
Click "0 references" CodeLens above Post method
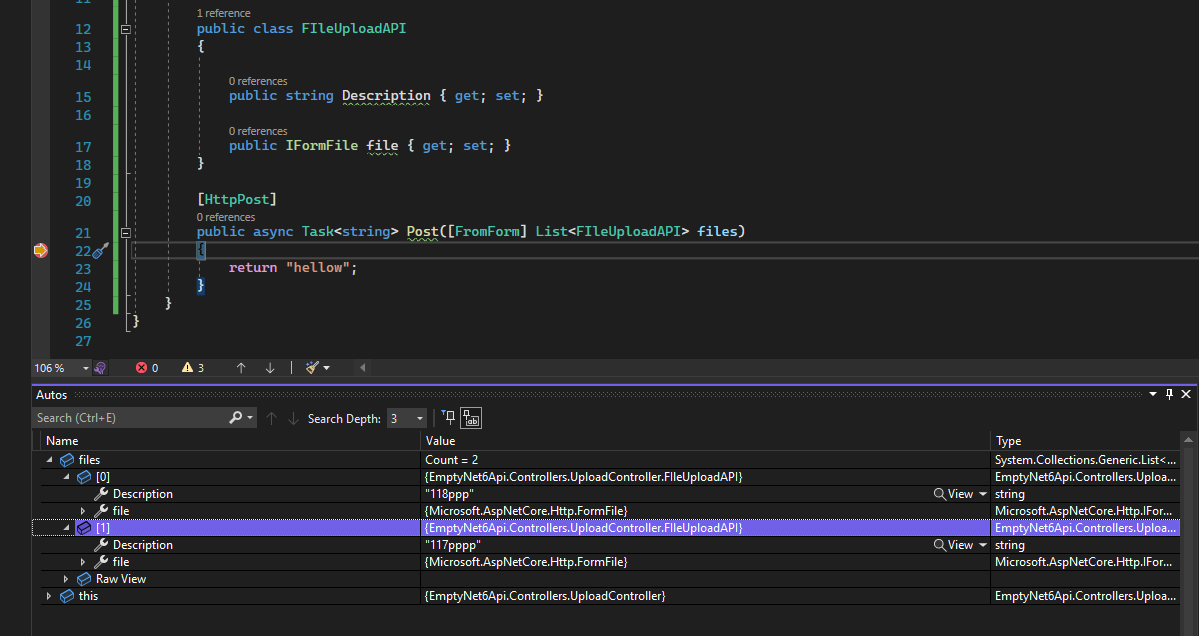(x=226, y=217)
